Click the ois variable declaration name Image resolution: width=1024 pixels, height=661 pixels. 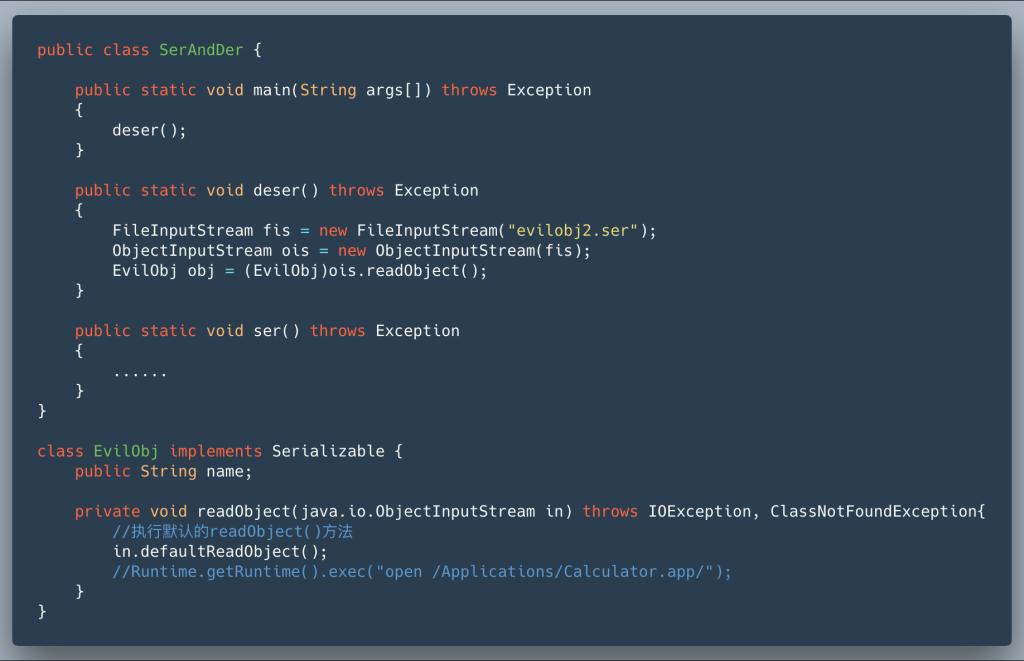click(x=295, y=250)
